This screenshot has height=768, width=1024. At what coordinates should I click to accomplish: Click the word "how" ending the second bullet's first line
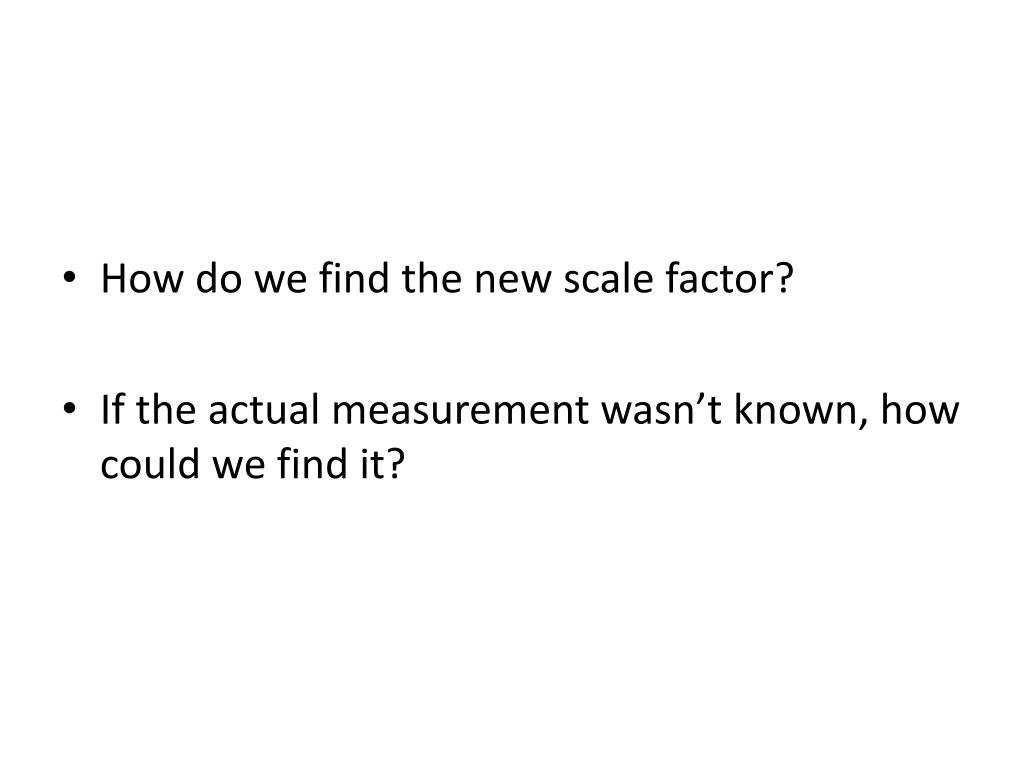coord(920,410)
